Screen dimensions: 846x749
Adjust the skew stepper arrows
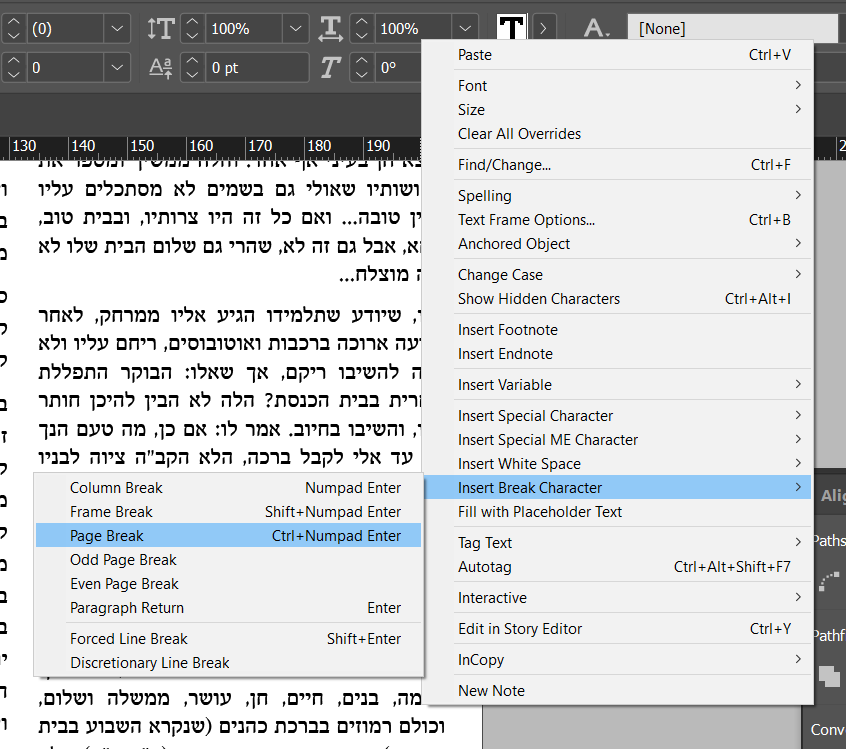click(361, 68)
